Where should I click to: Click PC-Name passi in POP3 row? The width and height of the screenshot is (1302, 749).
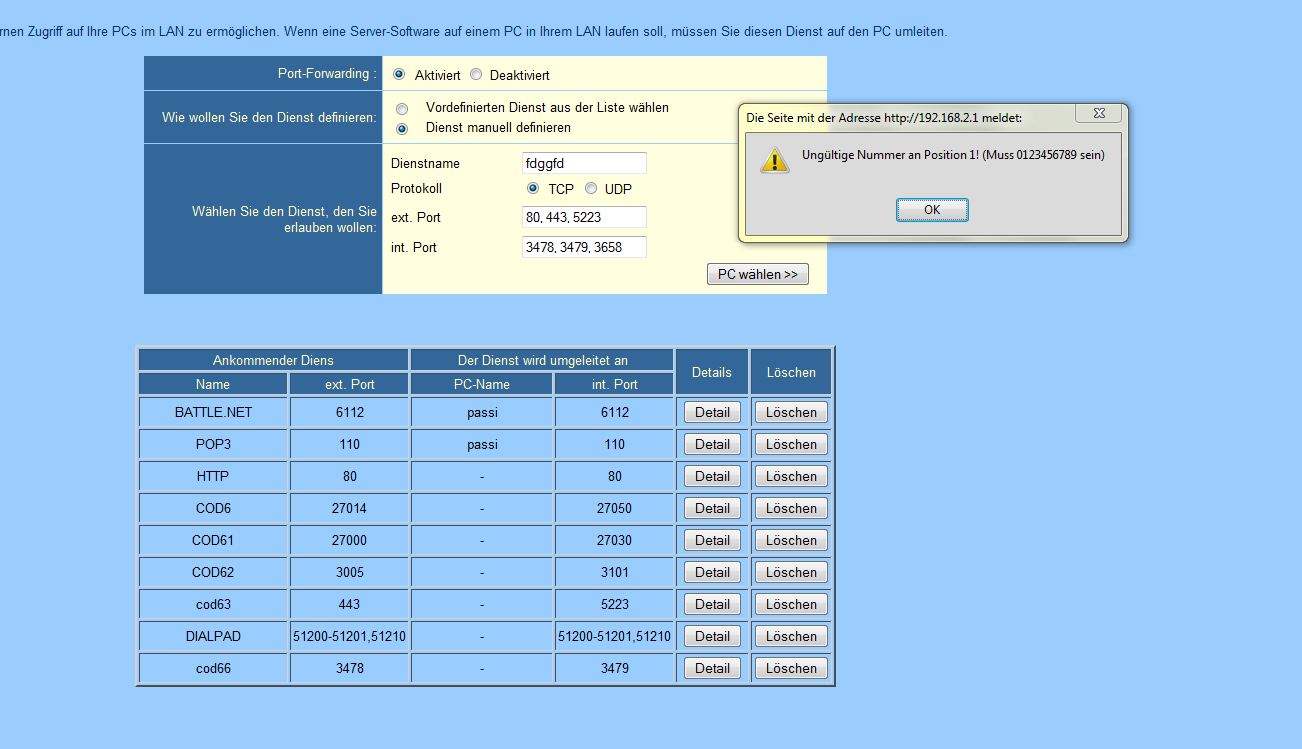pyautogui.click(x=482, y=444)
